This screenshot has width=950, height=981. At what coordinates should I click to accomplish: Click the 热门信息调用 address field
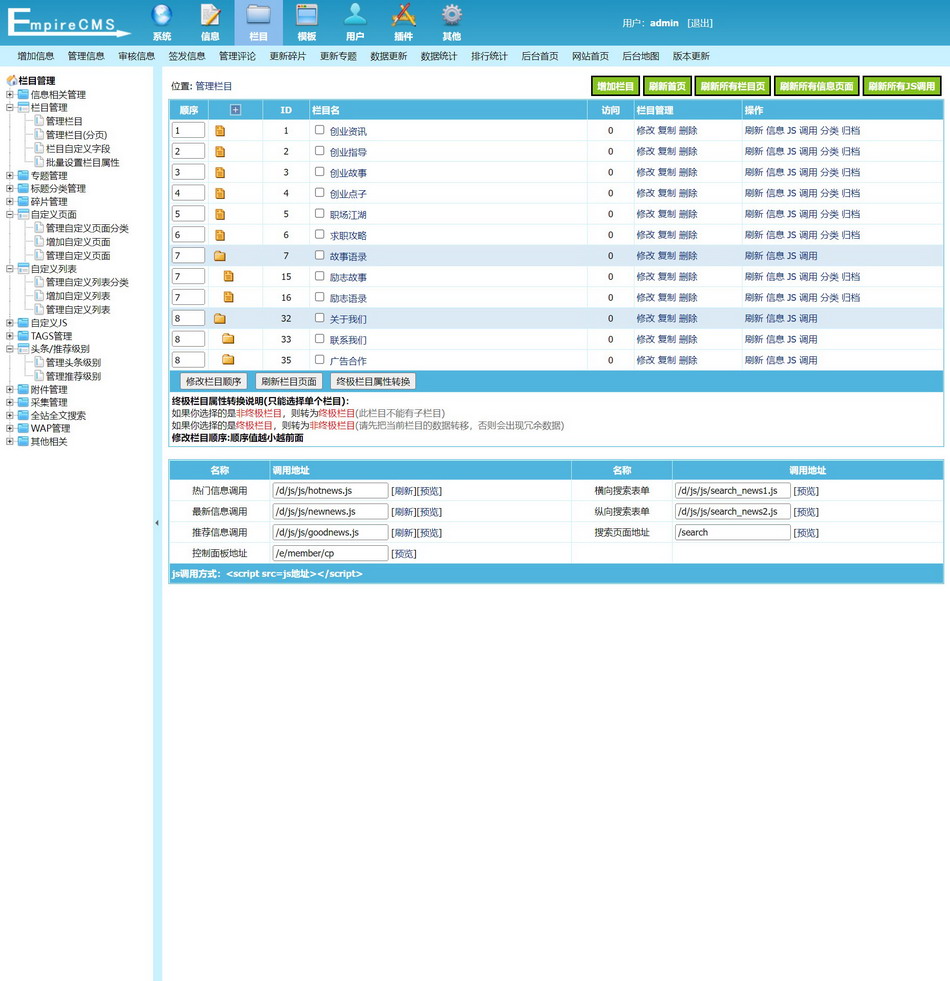click(x=330, y=490)
